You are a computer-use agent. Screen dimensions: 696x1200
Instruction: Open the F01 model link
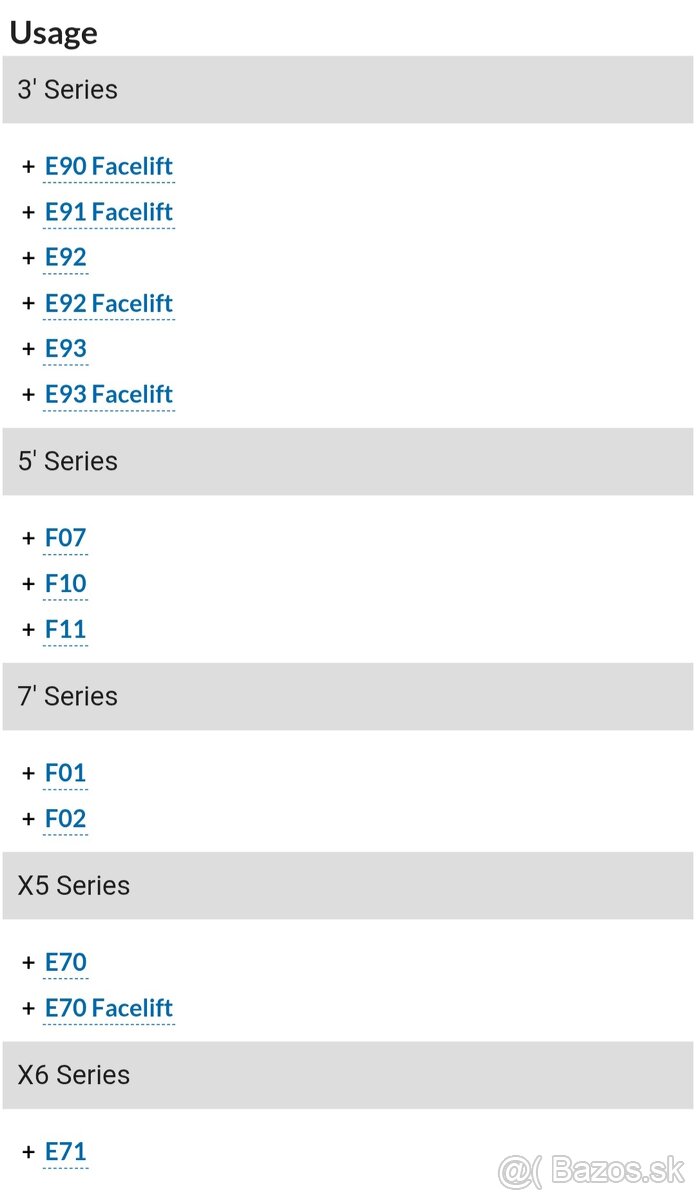(66, 773)
